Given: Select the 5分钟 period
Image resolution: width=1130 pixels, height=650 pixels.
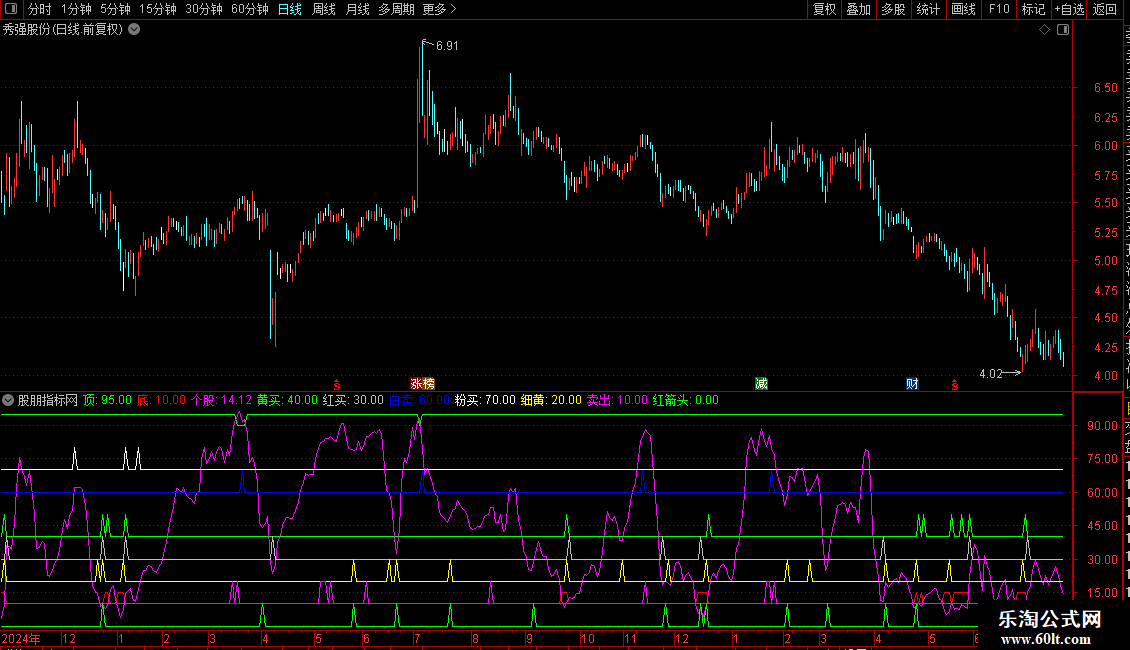Looking at the screenshot, I should point(115,9).
